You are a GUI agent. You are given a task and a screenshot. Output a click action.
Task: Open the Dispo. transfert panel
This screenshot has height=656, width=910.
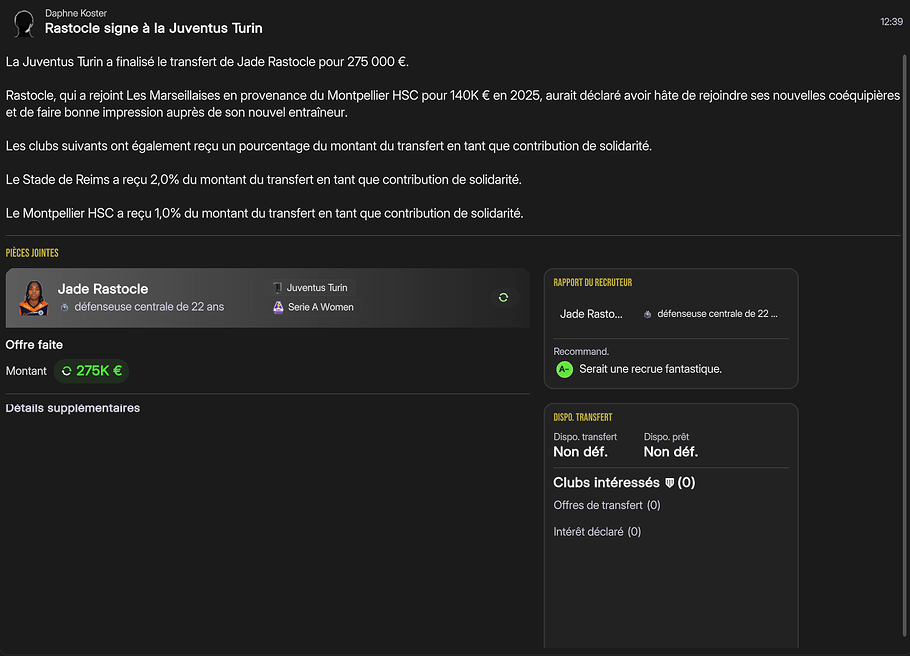[x=583, y=417]
